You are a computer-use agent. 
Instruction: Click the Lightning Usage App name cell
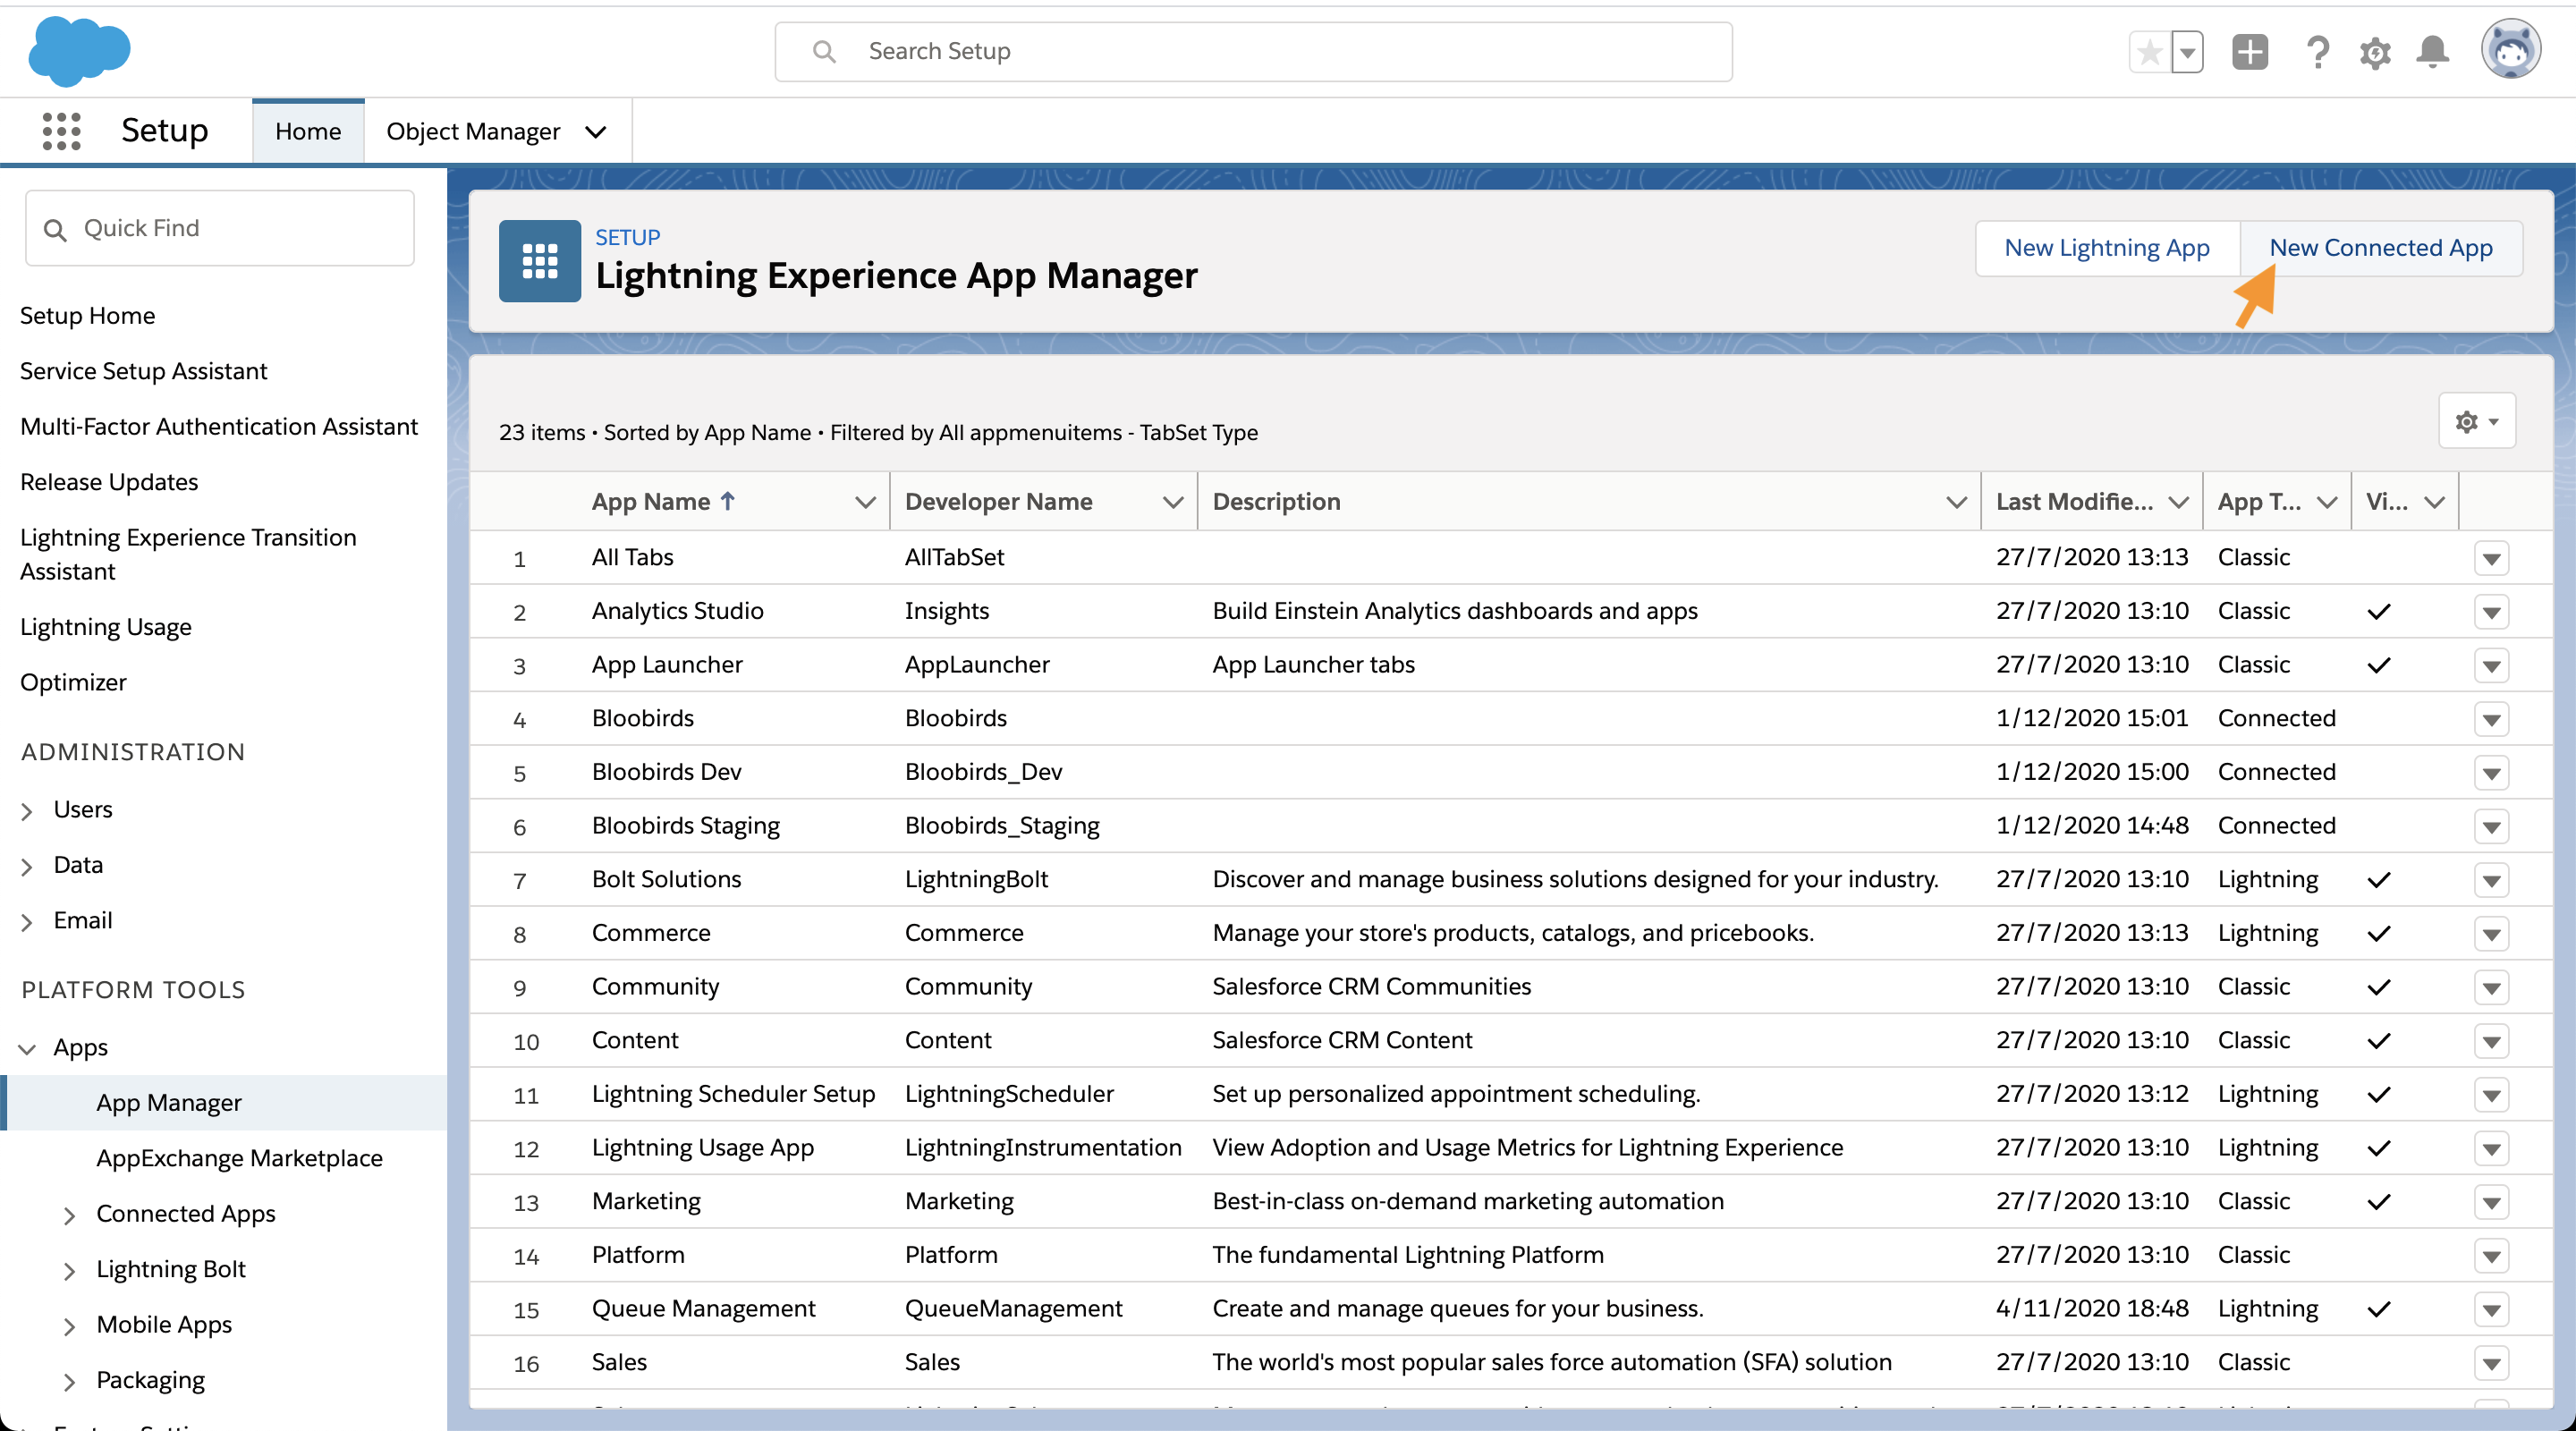click(702, 1148)
